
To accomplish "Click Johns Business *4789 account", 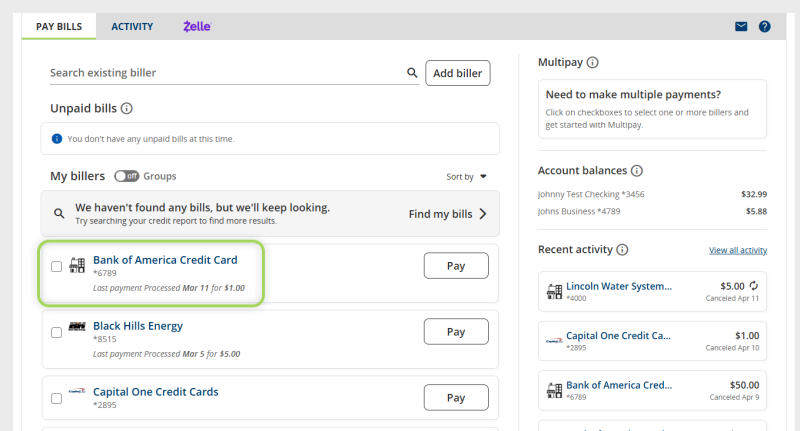I will pyautogui.click(x=579, y=211).
